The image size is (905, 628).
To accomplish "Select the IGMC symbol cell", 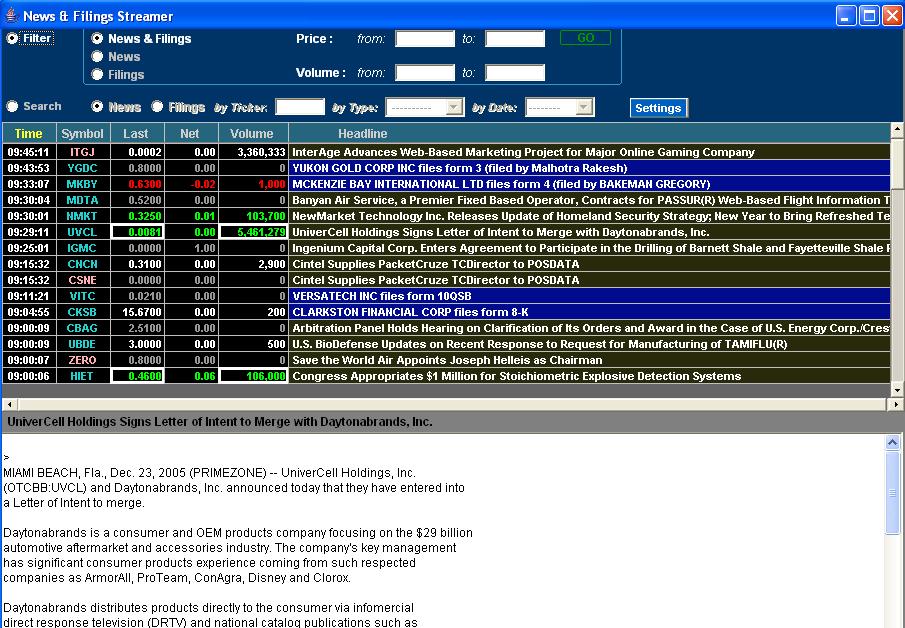I will (x=83, y=248).
